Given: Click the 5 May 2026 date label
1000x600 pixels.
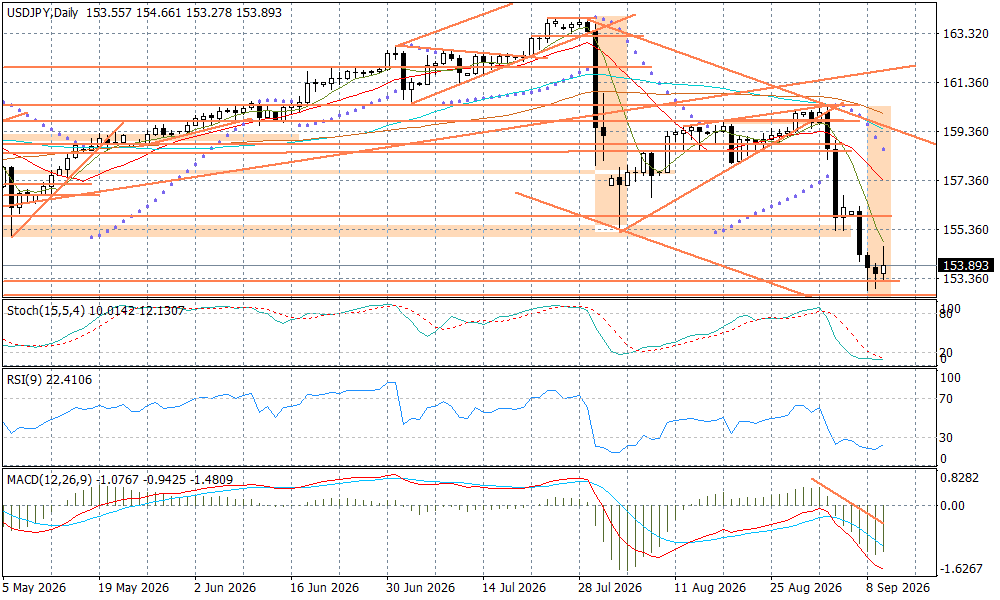Looking at the screenshot, I should coord(34,587).
